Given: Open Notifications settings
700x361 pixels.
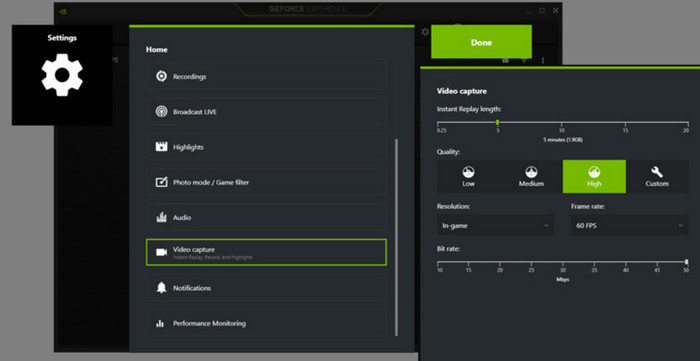Looking at the screenshot, I should coord(266,288).
